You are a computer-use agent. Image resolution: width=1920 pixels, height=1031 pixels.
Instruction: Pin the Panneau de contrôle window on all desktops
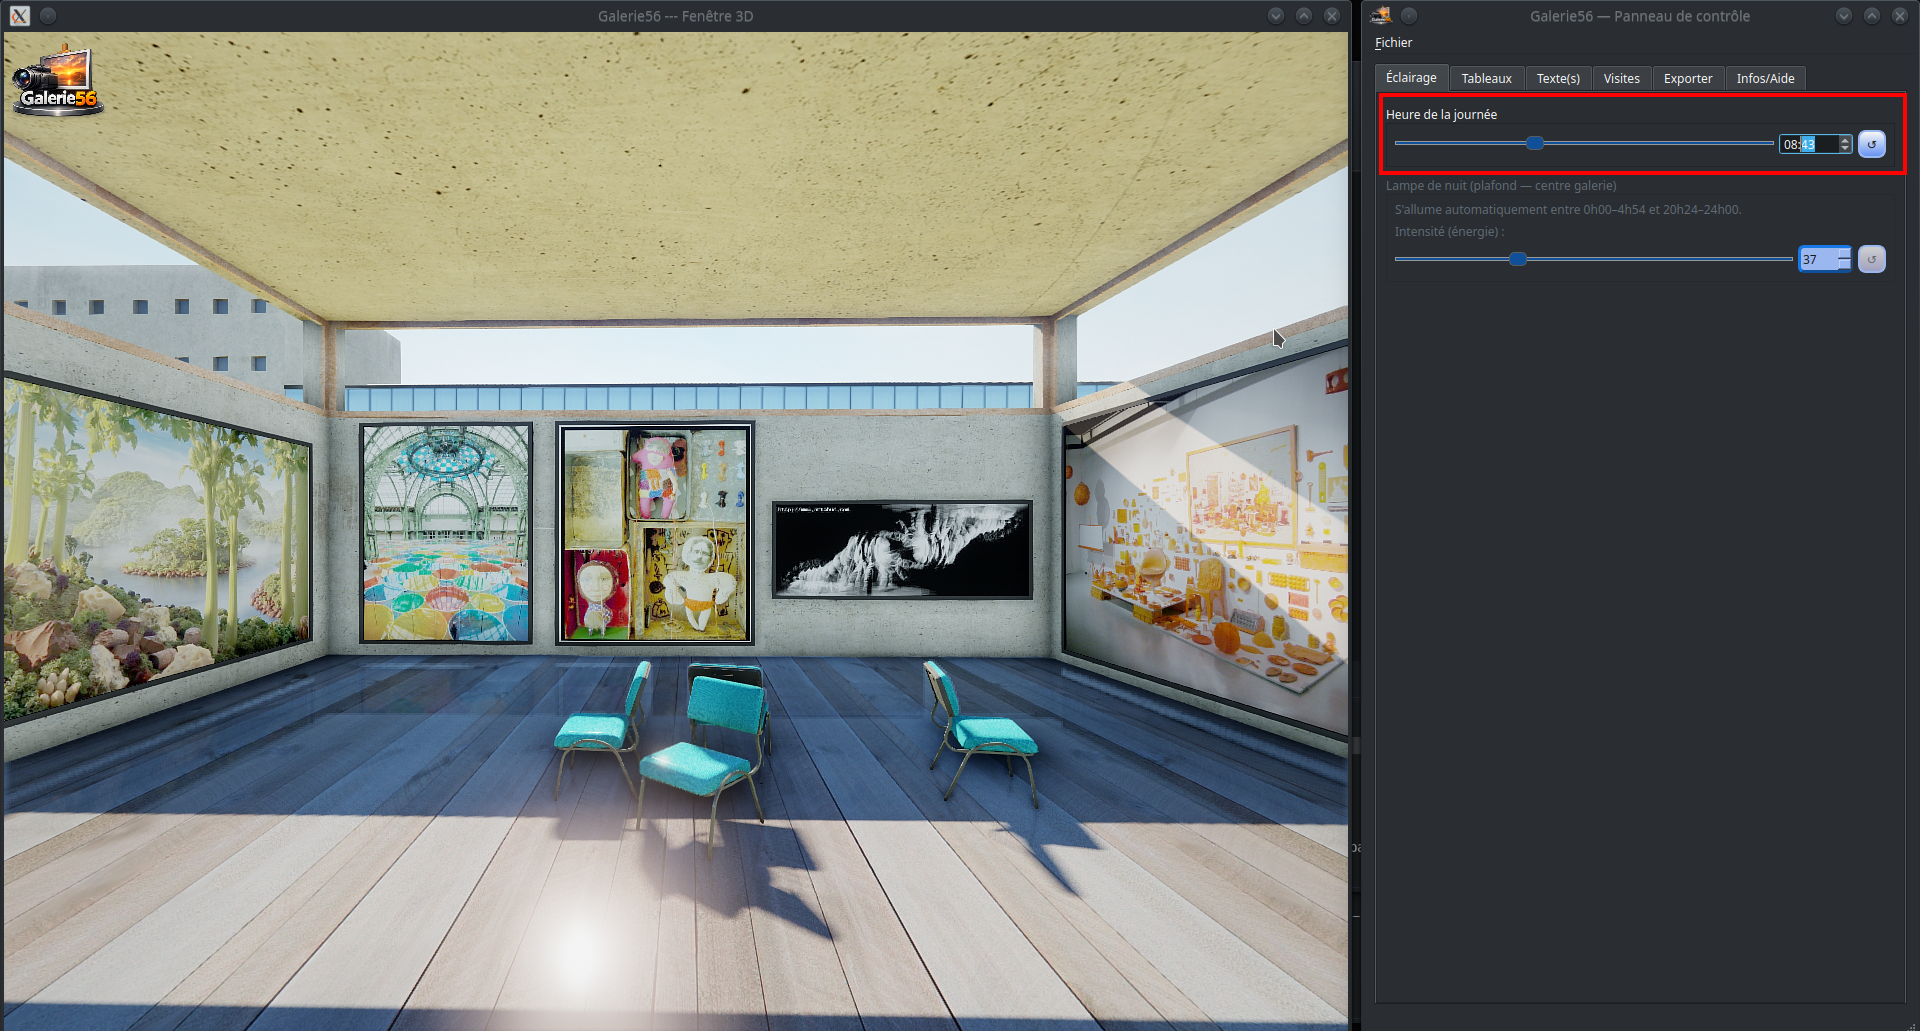coord(1409,15)
